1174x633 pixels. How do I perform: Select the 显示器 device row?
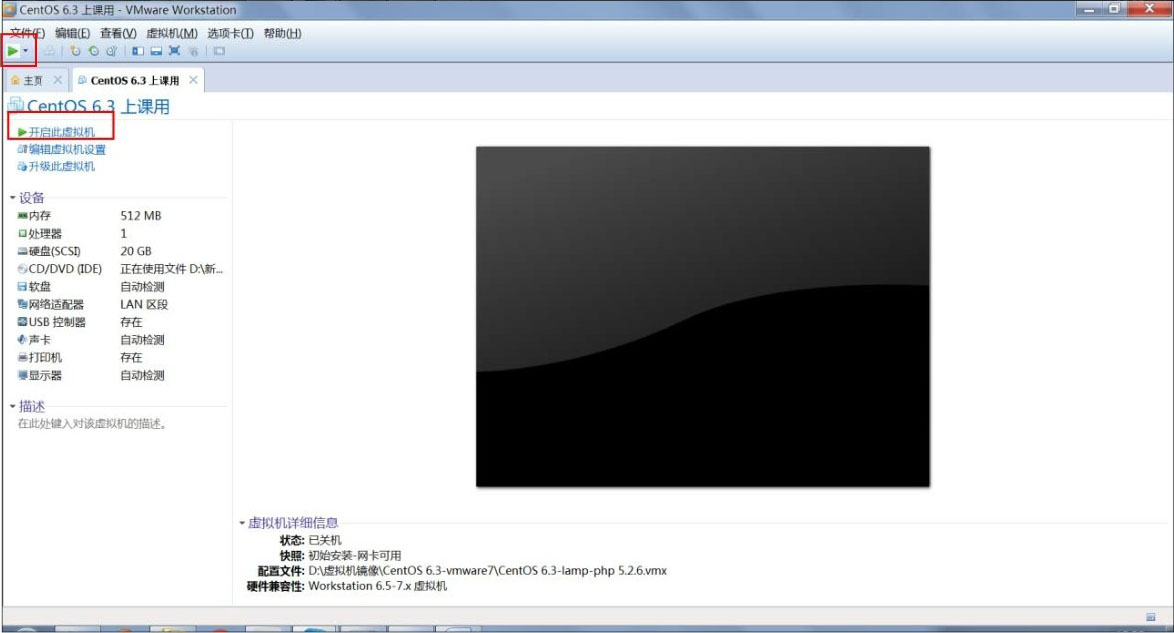coord(120,375)
